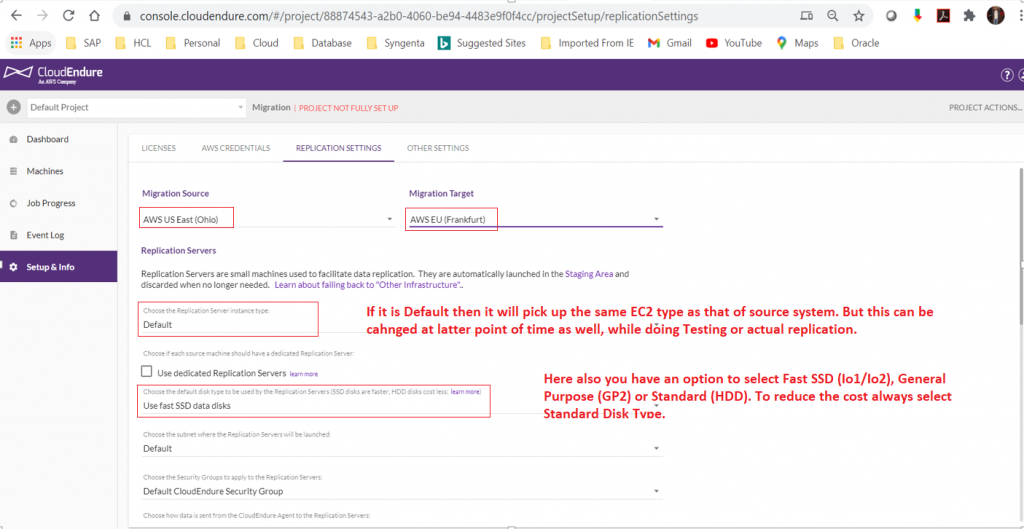This screenshot has height=529, width=1024.
Task: Select Setup & Info in sidebar
Action: click(59, 267)
